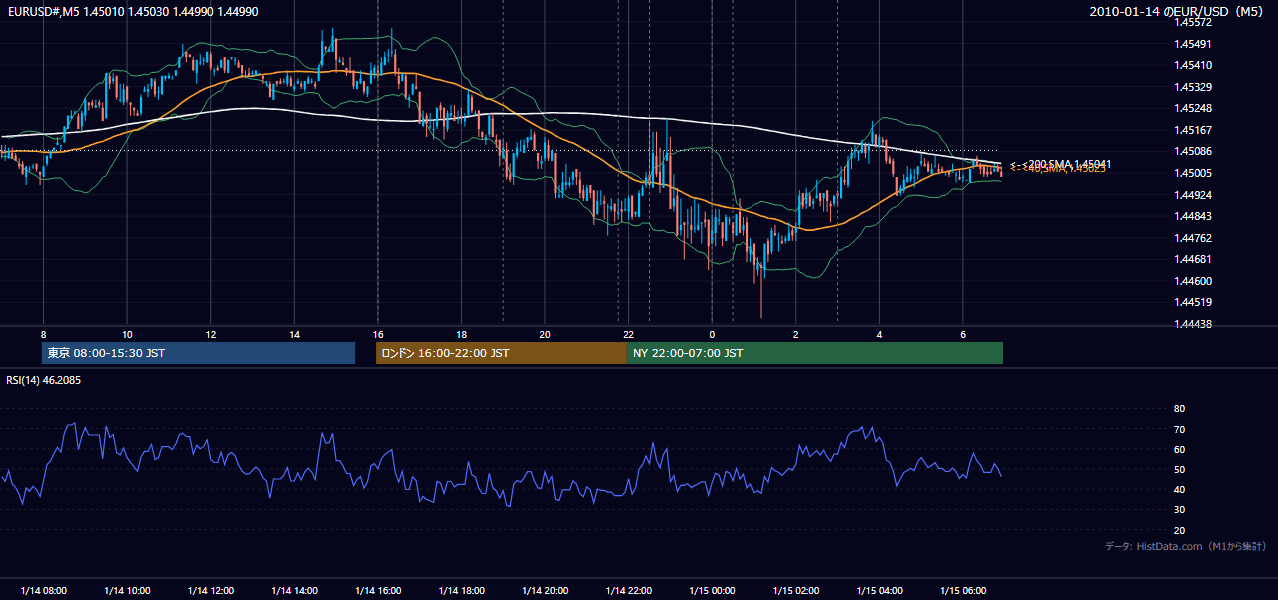Click the 1.44843 price axis label
The height and width of the screenshot is (600, 1278).
(x=1193, y=216)
